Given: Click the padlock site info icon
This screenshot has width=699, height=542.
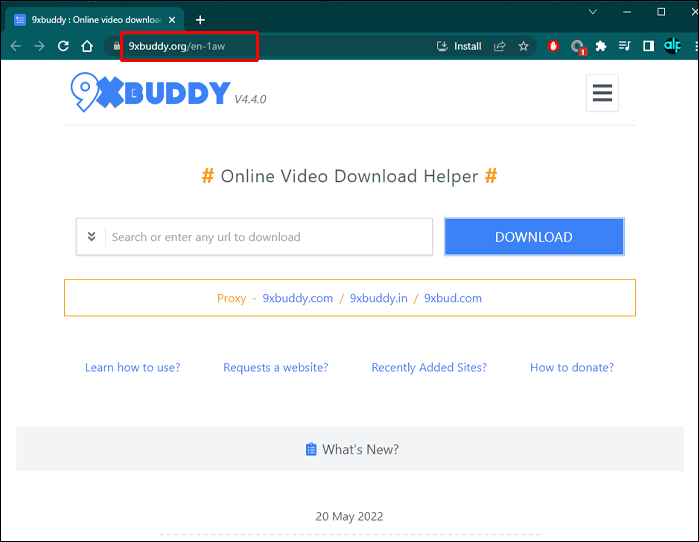Looking at the screenshot, I should pos(117,46).
